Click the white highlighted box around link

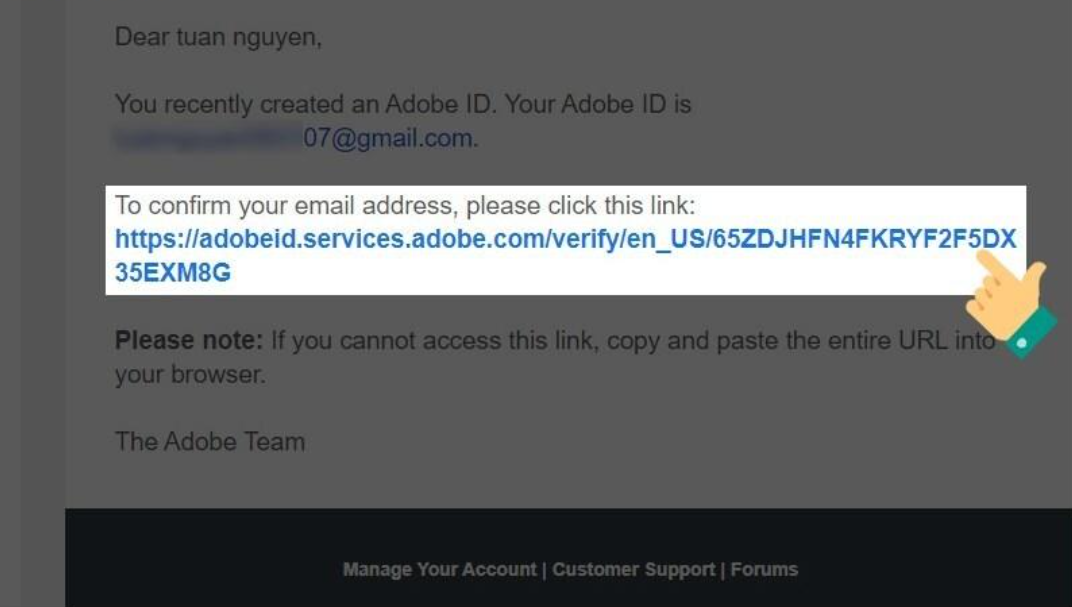pyautogui.click(x=565, y=240)
